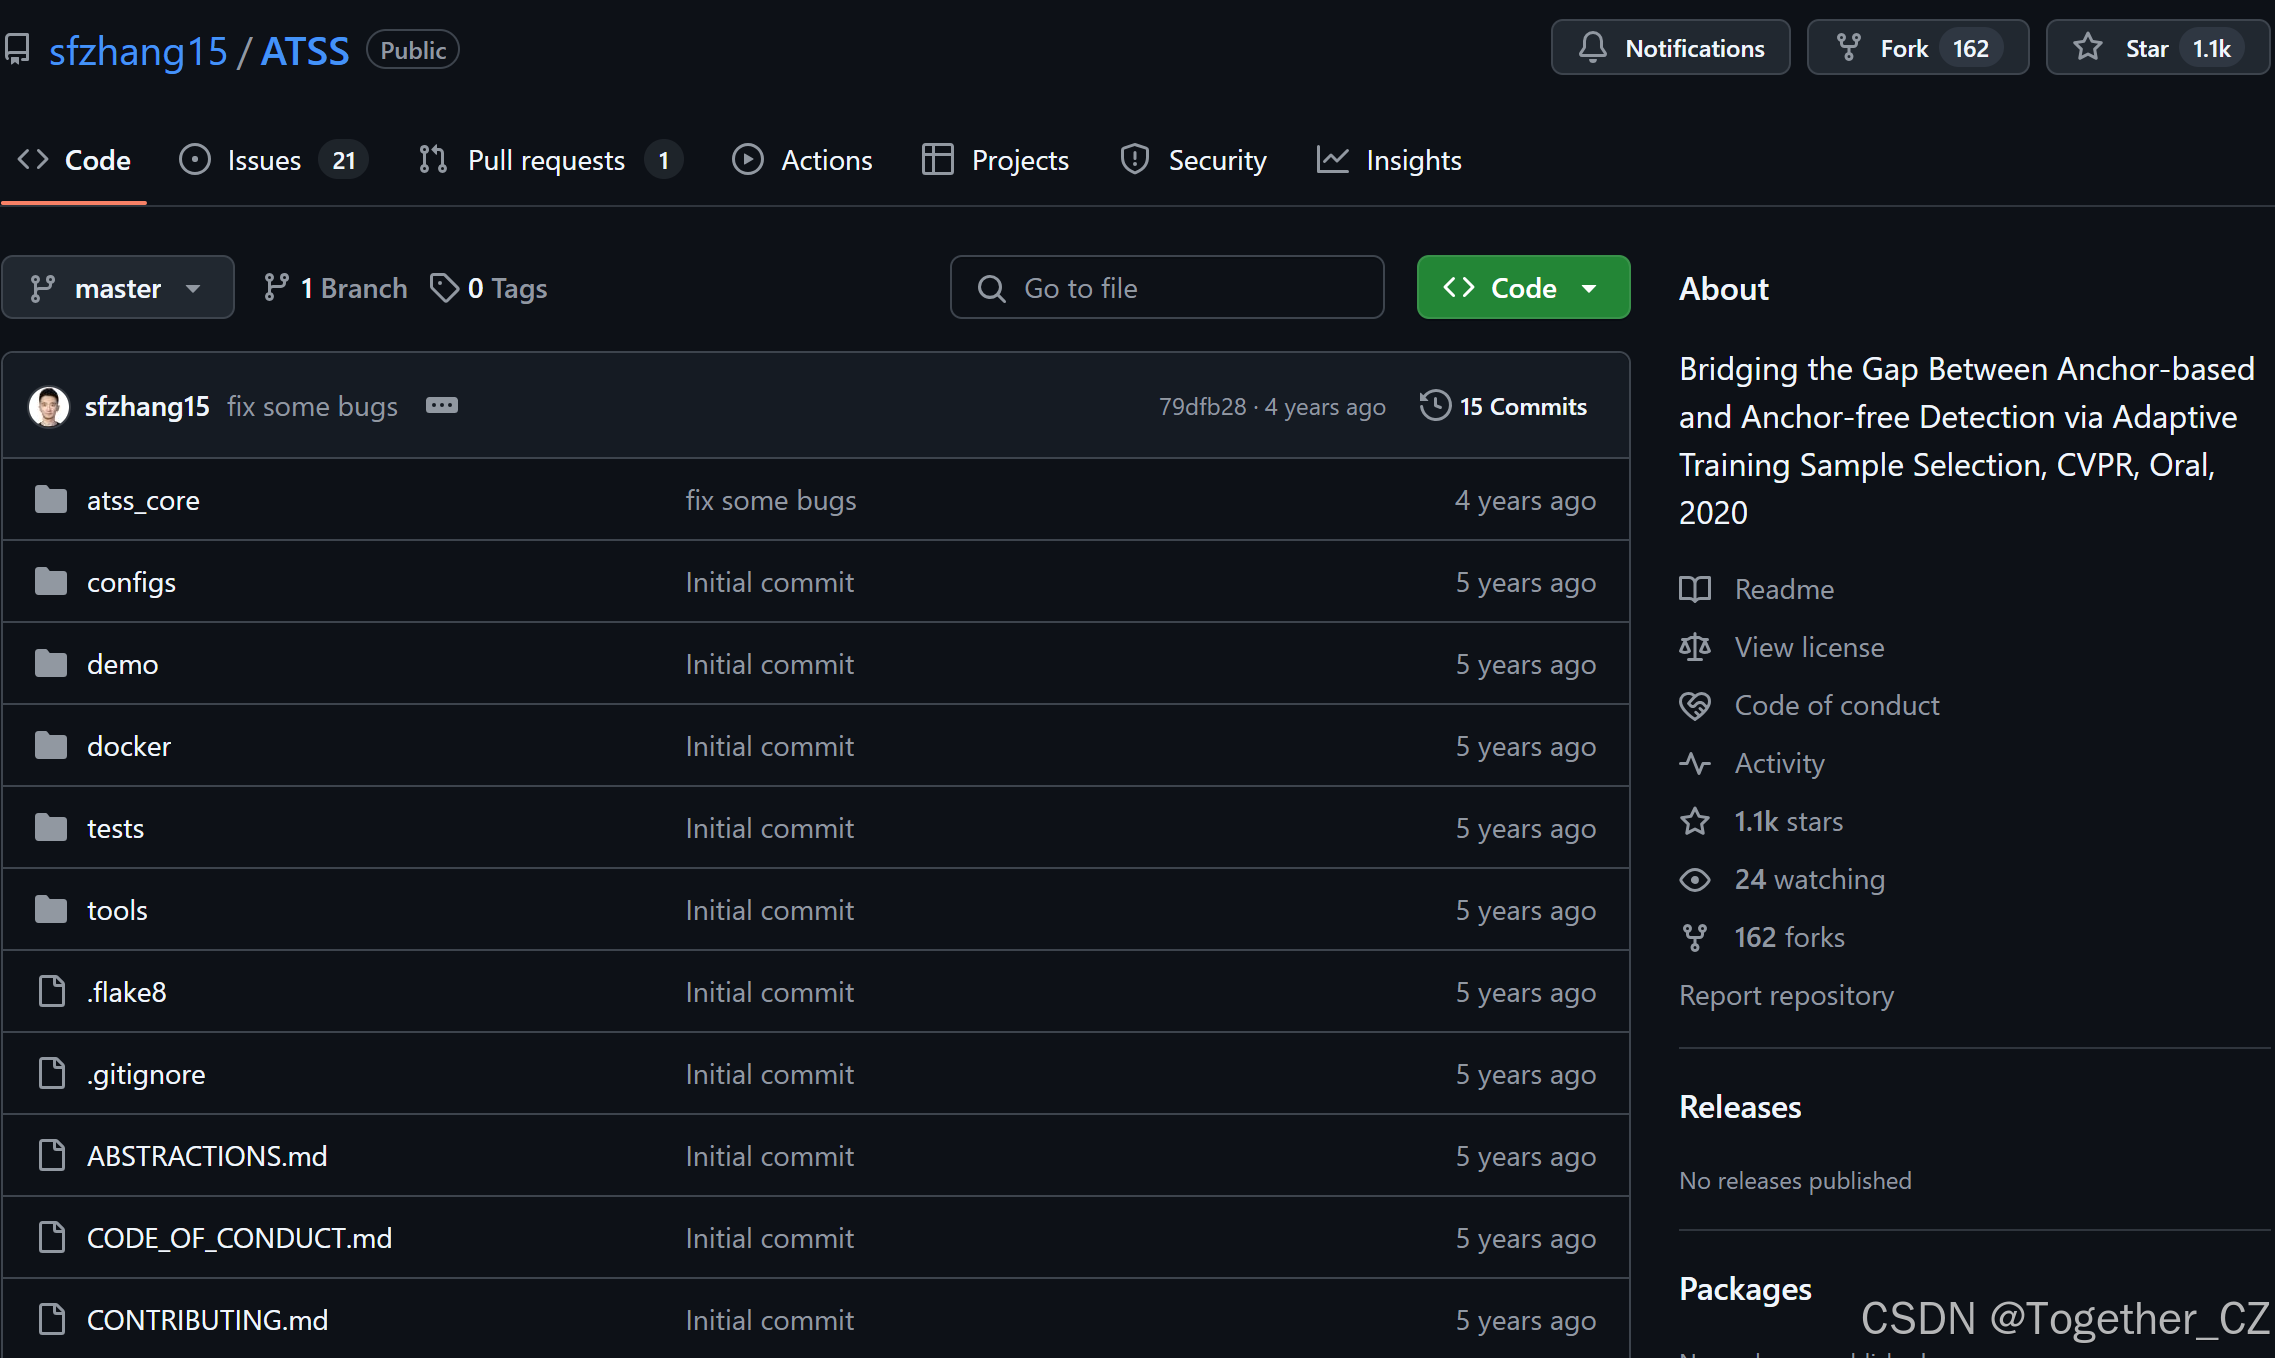Expand the green Code dropdown
This screenshot has width=2275, height=1358.
(x=1522, y=288)
